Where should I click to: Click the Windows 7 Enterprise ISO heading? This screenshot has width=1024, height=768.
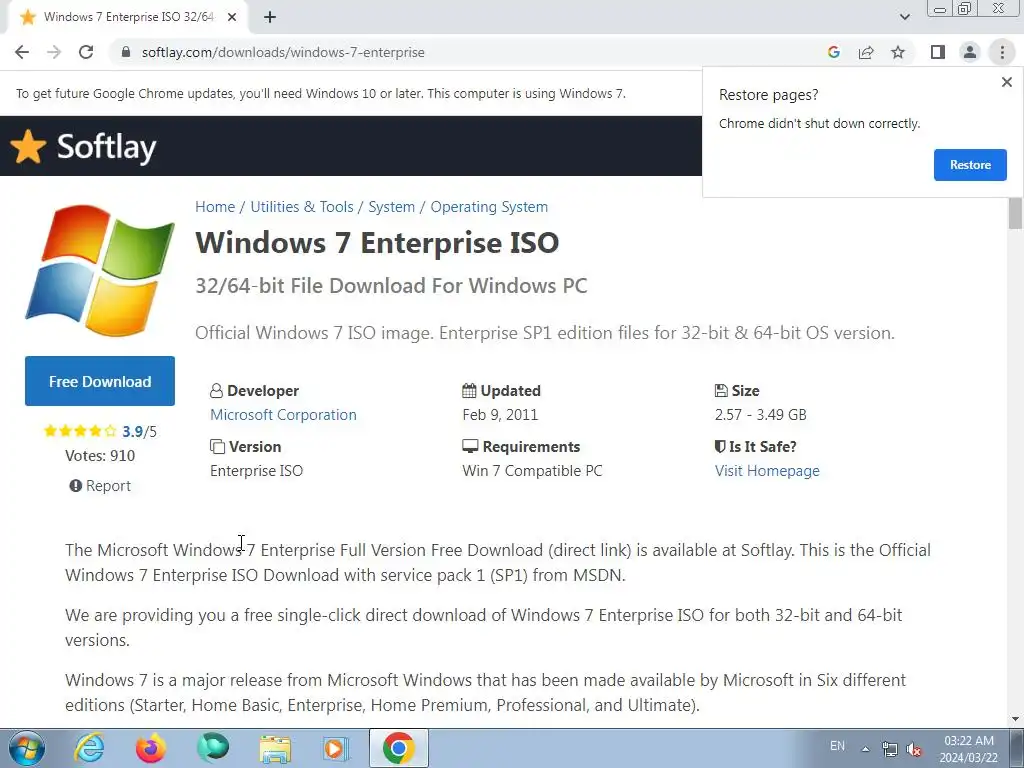tap(377, 243)
